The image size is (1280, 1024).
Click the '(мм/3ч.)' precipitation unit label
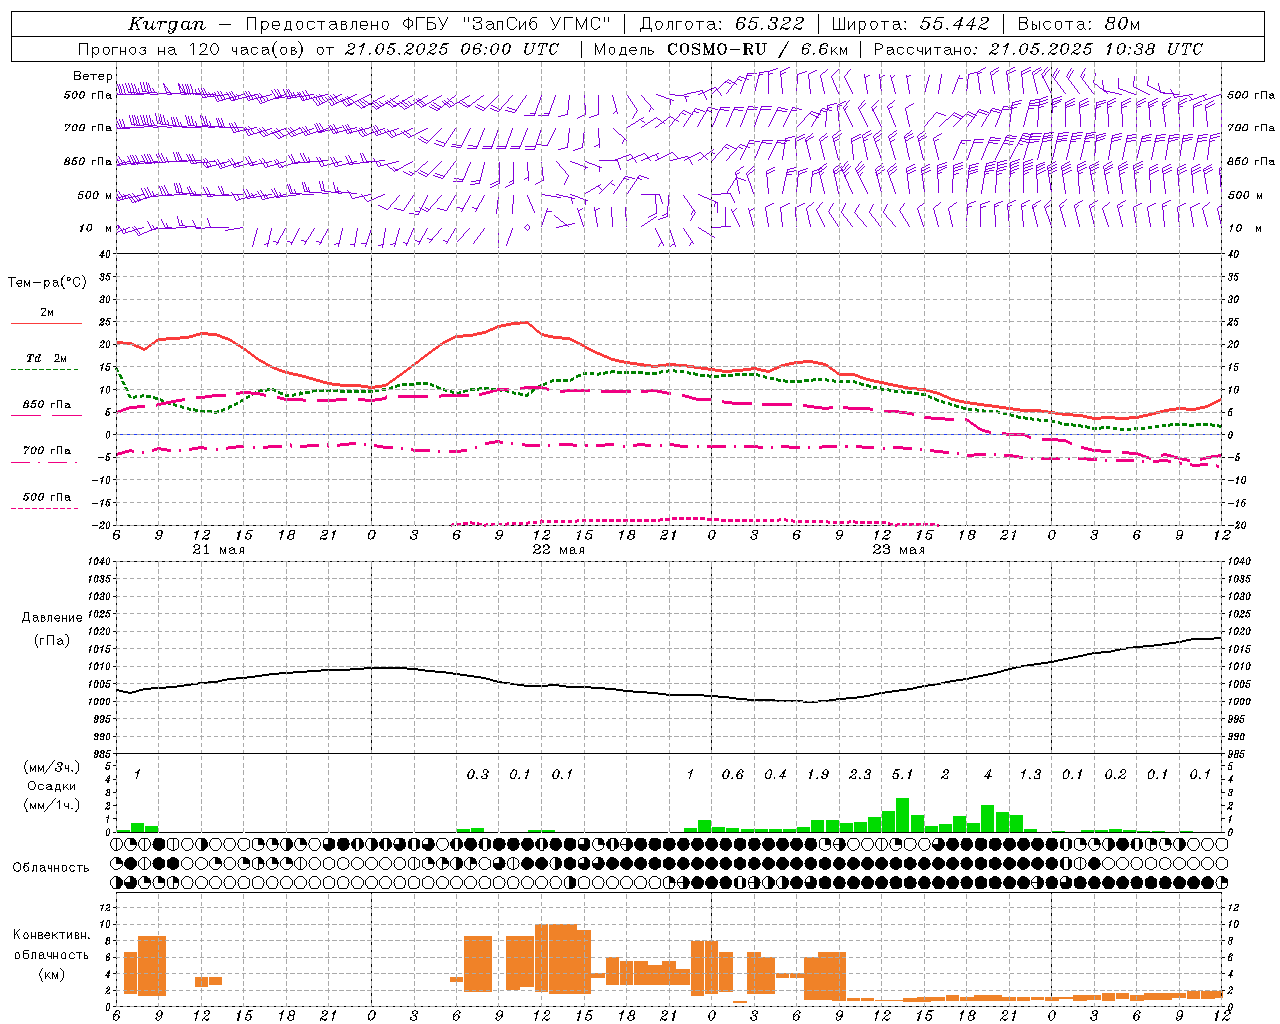(x=52, y=767)
